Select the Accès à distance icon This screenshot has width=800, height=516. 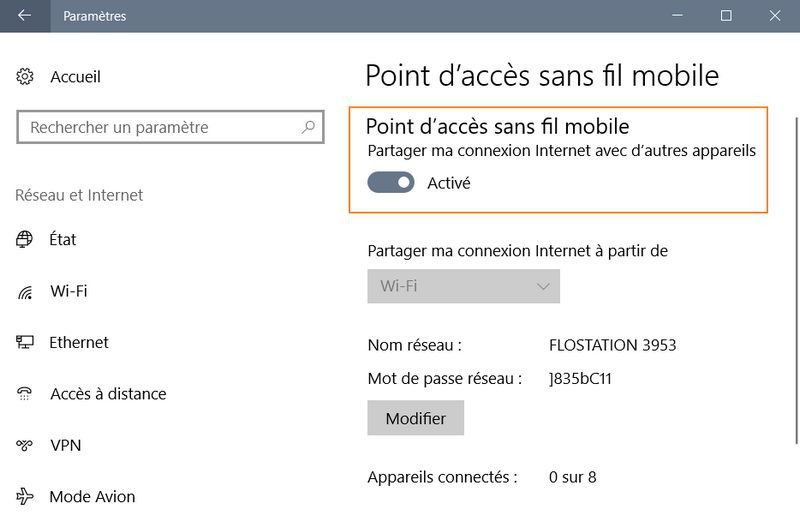coord(25,394)
